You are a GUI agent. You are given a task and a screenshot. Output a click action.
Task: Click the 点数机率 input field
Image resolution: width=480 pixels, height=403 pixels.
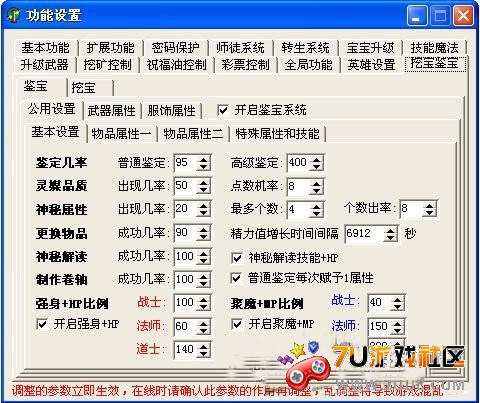point(298,186)
